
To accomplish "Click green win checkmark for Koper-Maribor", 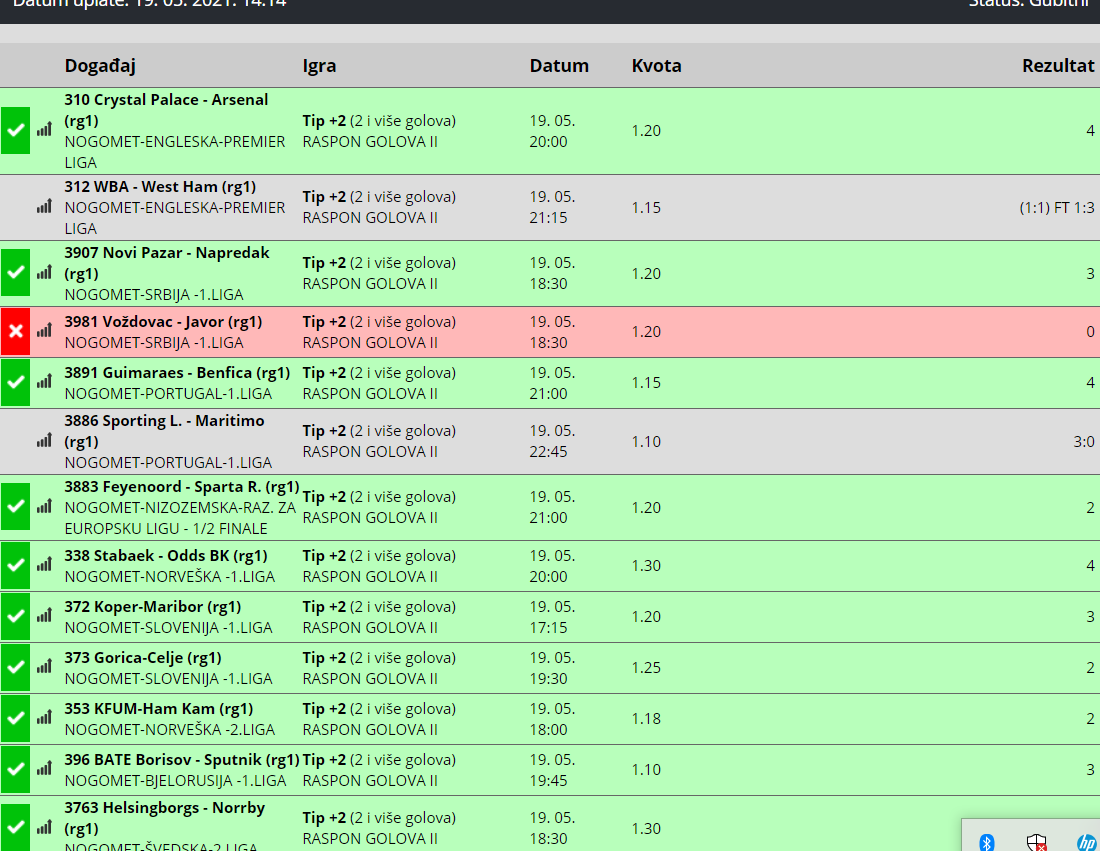I will (15, 617).
